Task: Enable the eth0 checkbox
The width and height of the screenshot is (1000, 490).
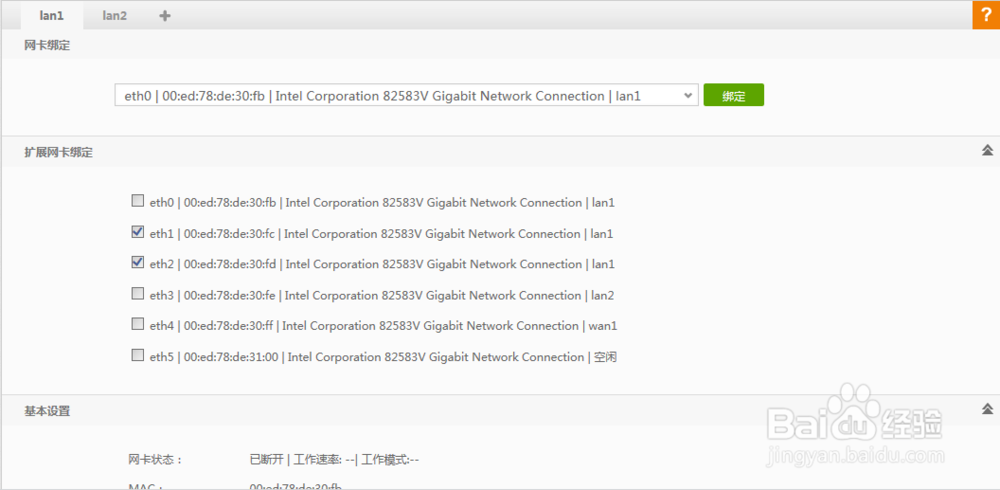Action: pos(137,201)
